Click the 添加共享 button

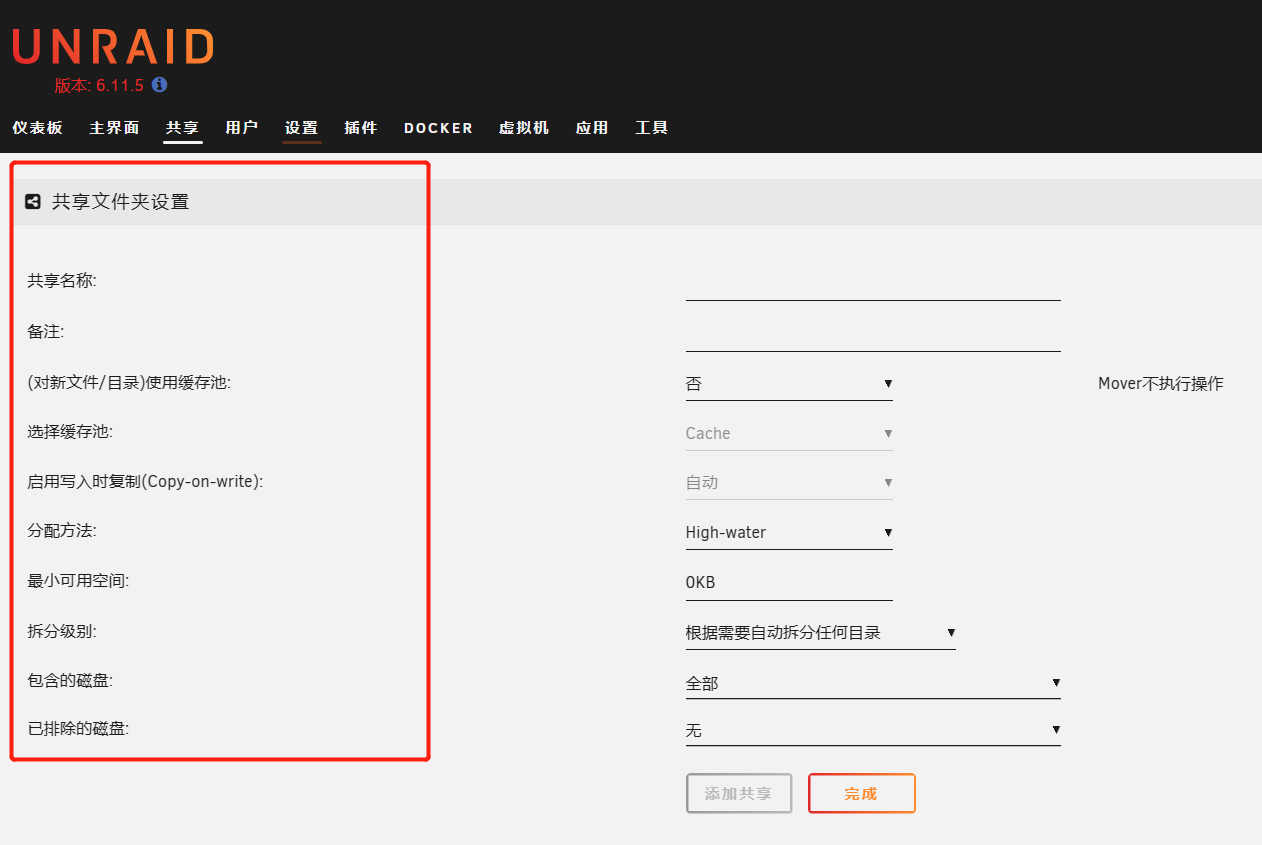coord(738,794)
